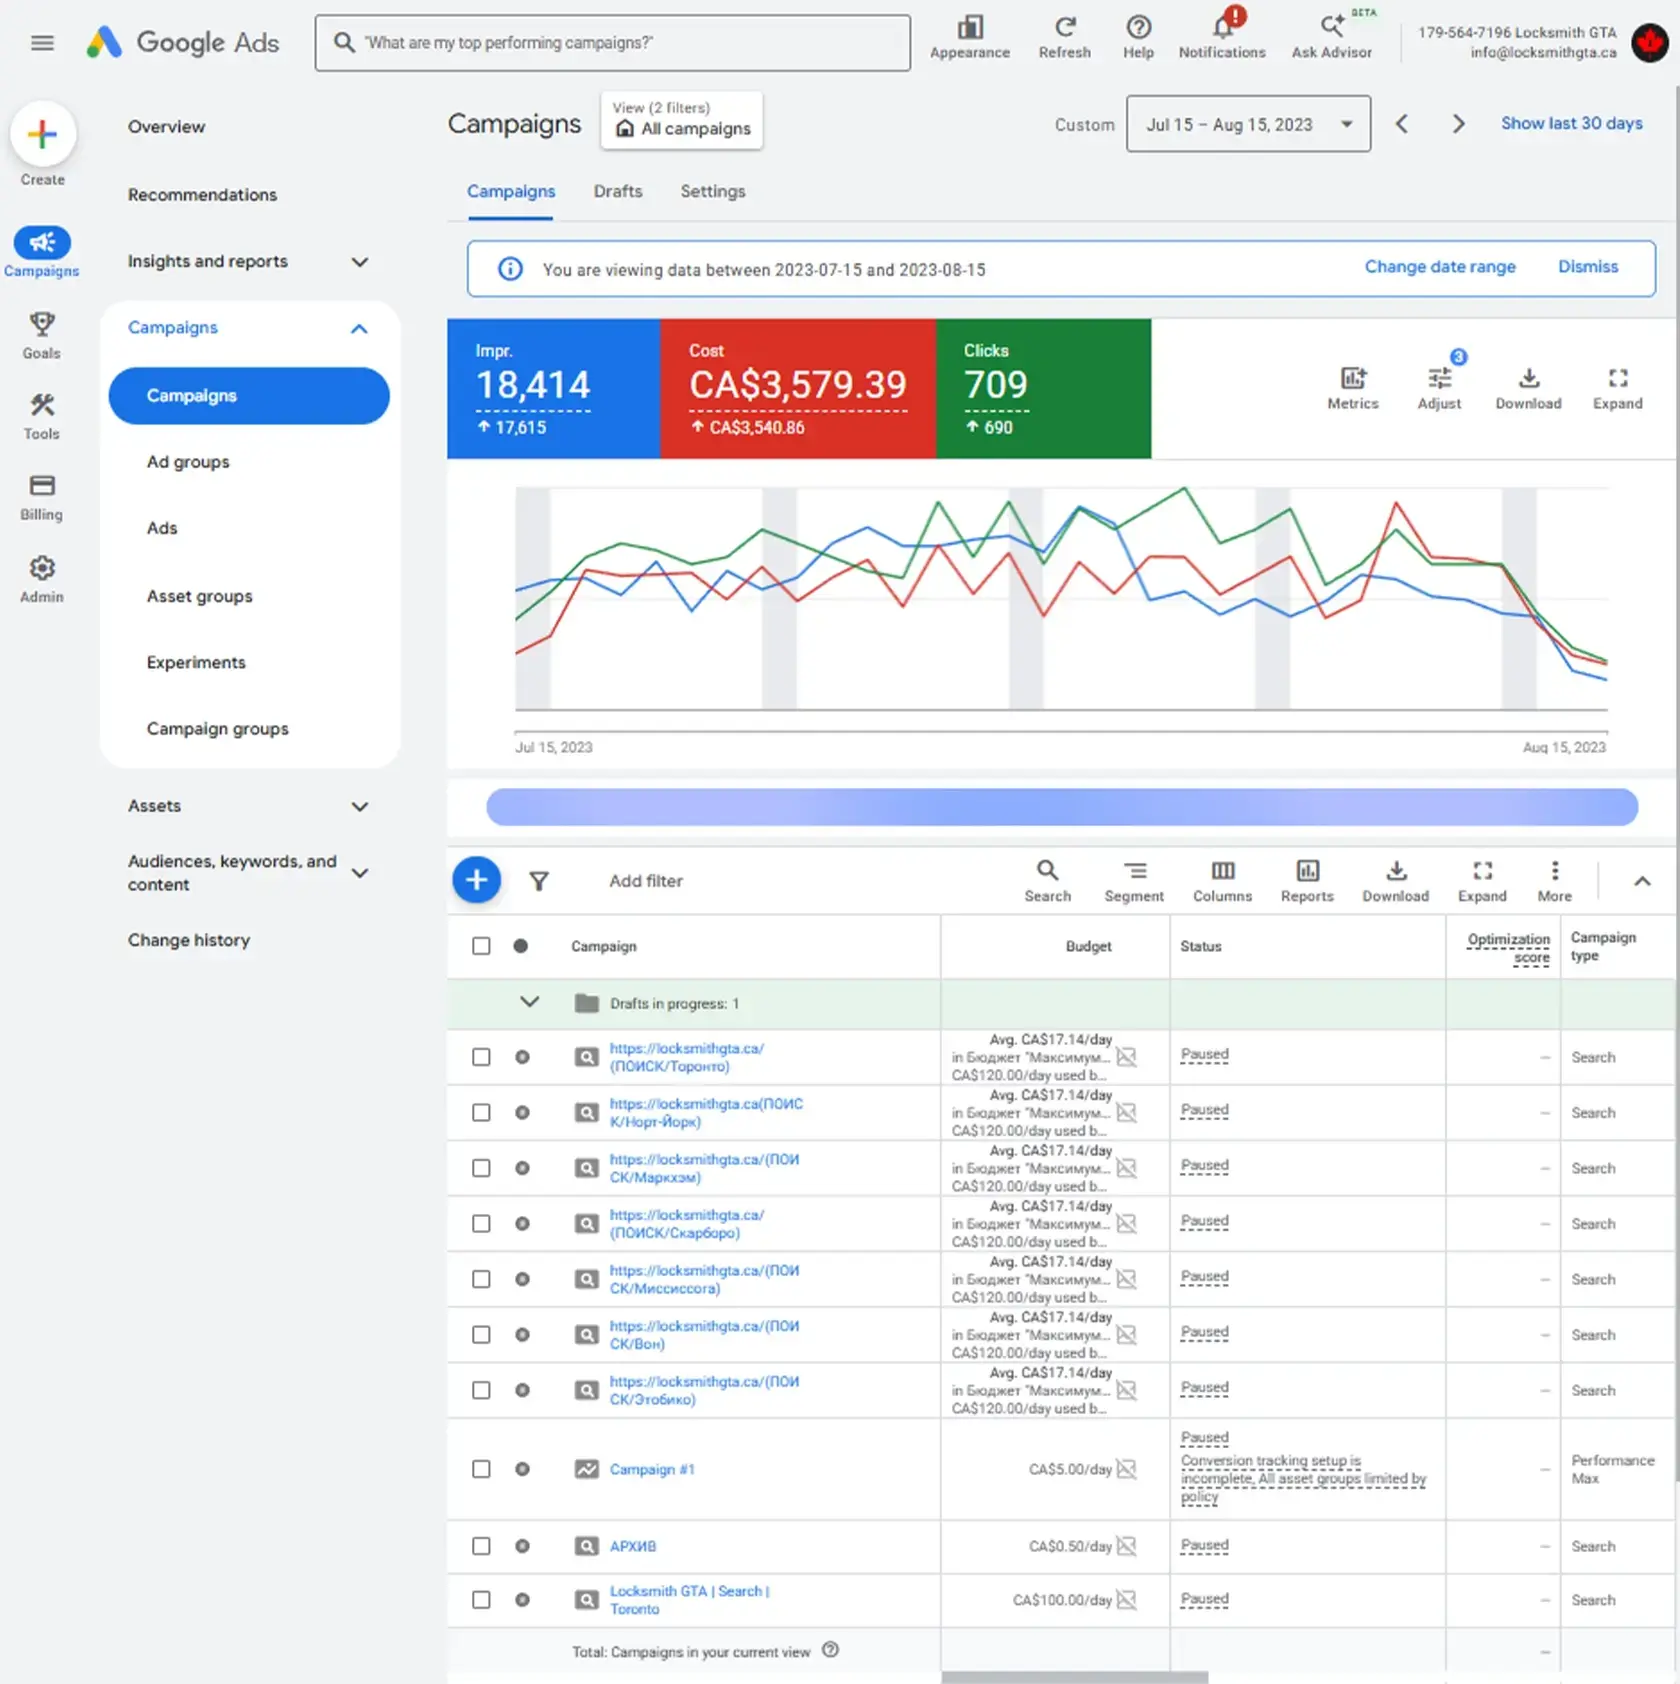Open the chart Adjust settings

pyautogui.click(x=1439, y=388)
